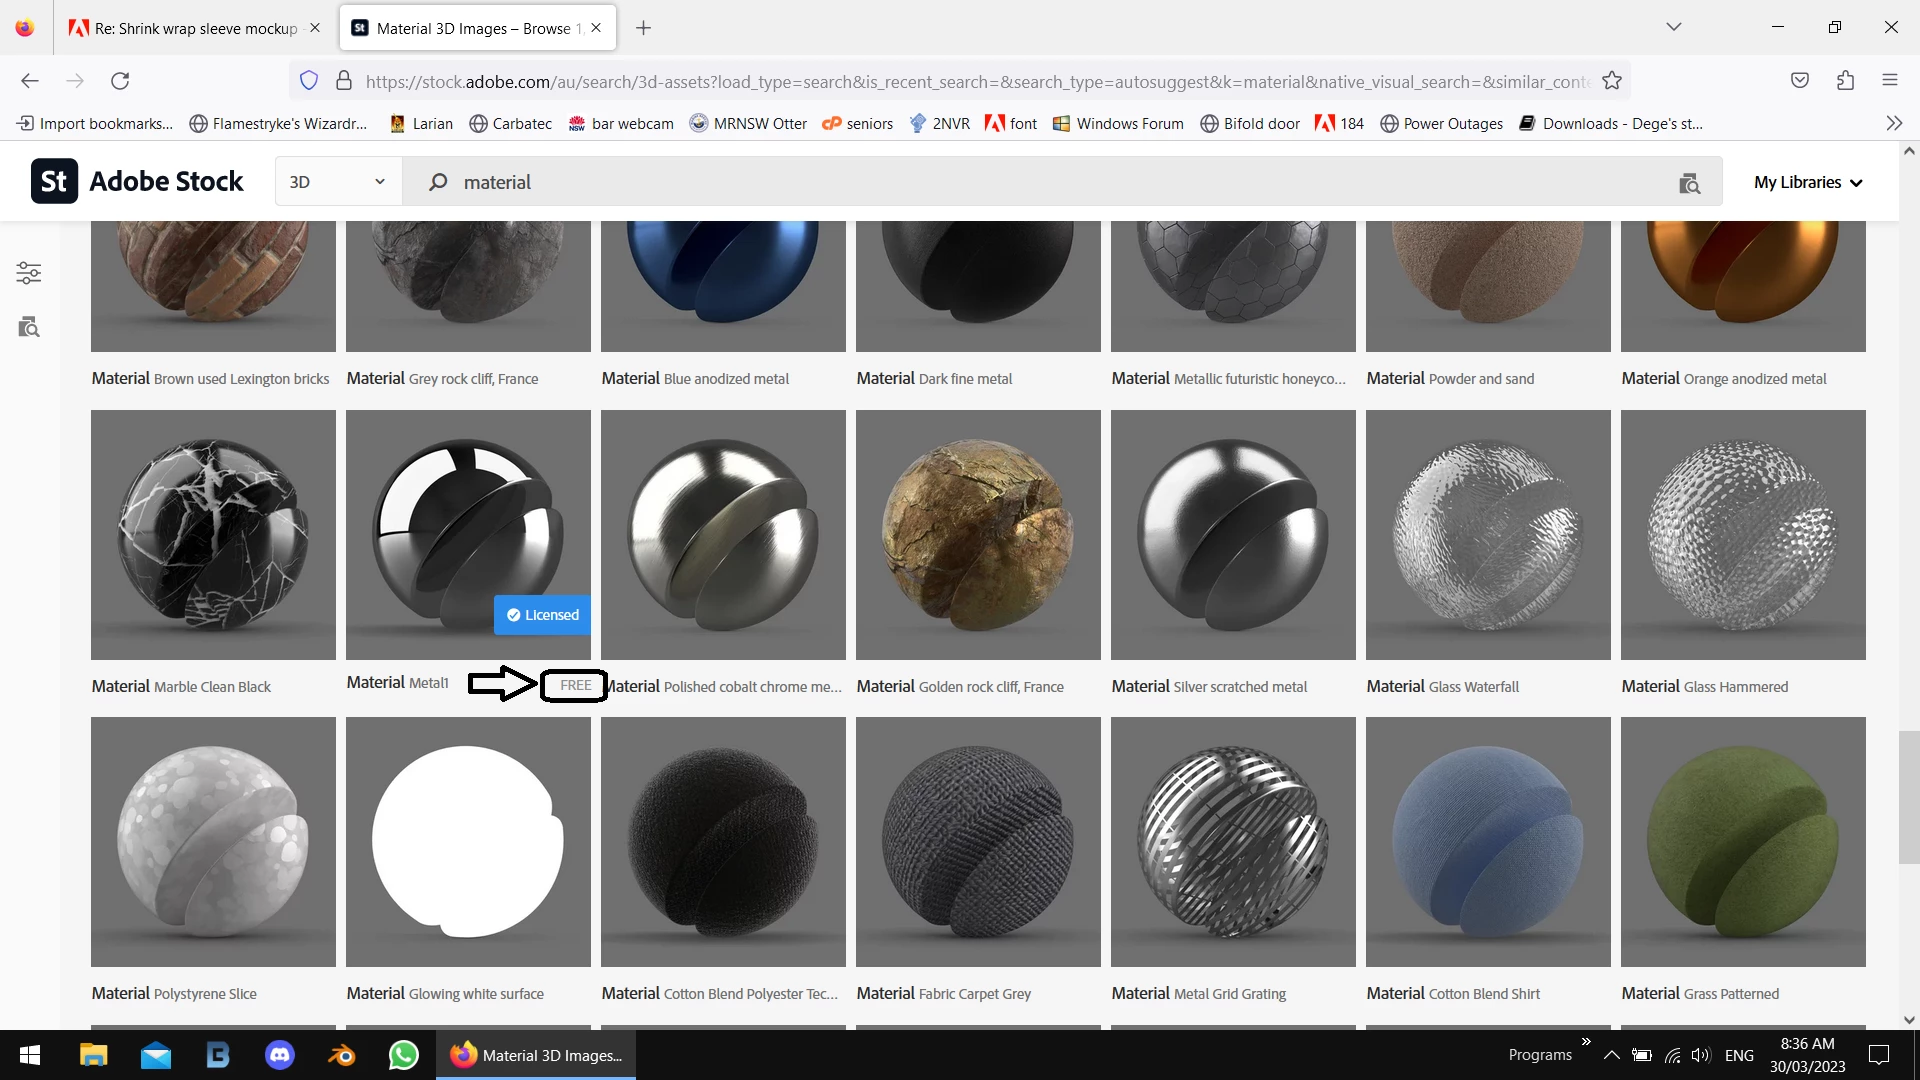Expand the 3D asset type dropdown

click(x=338, y=182)
